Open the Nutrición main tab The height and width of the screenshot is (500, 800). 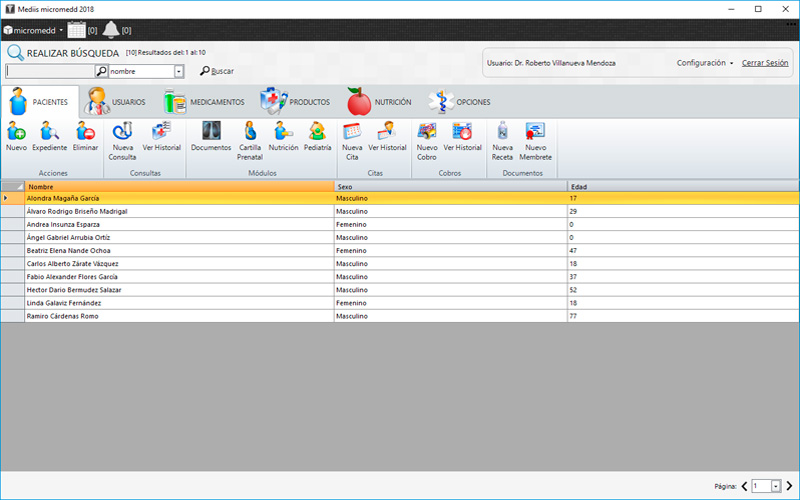coord(379,102)
